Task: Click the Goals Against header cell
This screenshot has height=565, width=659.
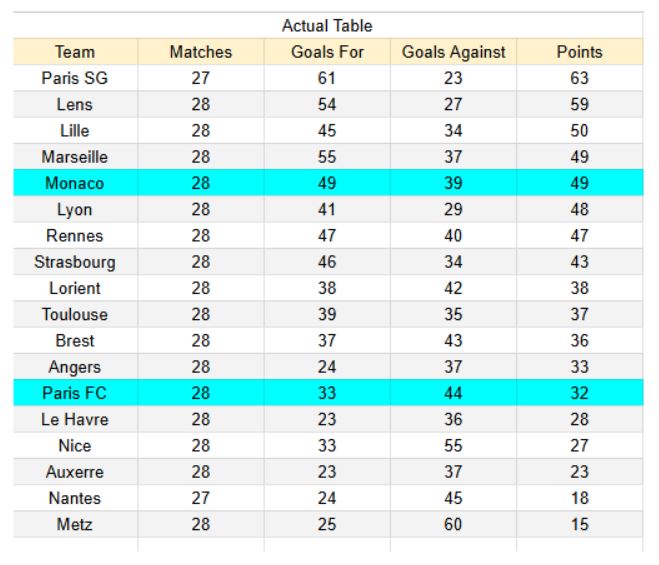Action: (453, 52)
